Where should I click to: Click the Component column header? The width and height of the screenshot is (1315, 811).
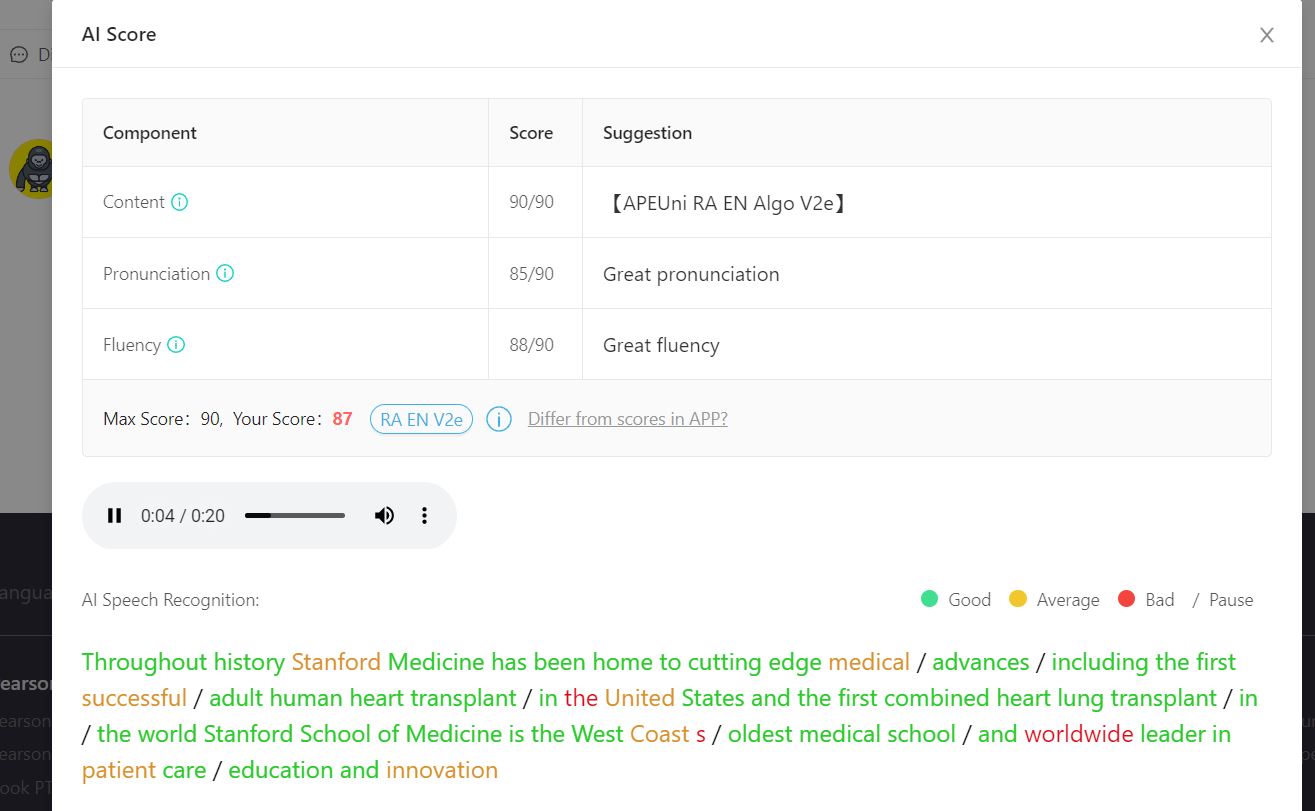[150, 133]
